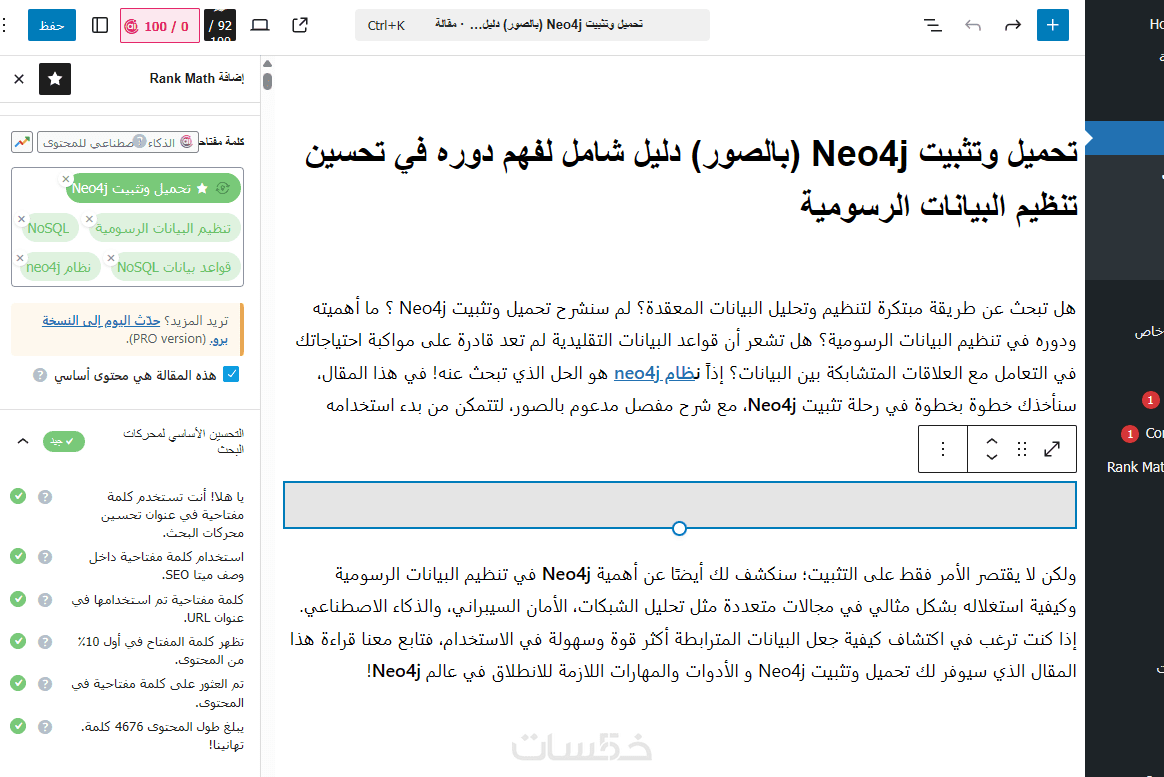Open the command palette search bar Ctrl+K
1164x777 pixels.
point(532,25)
